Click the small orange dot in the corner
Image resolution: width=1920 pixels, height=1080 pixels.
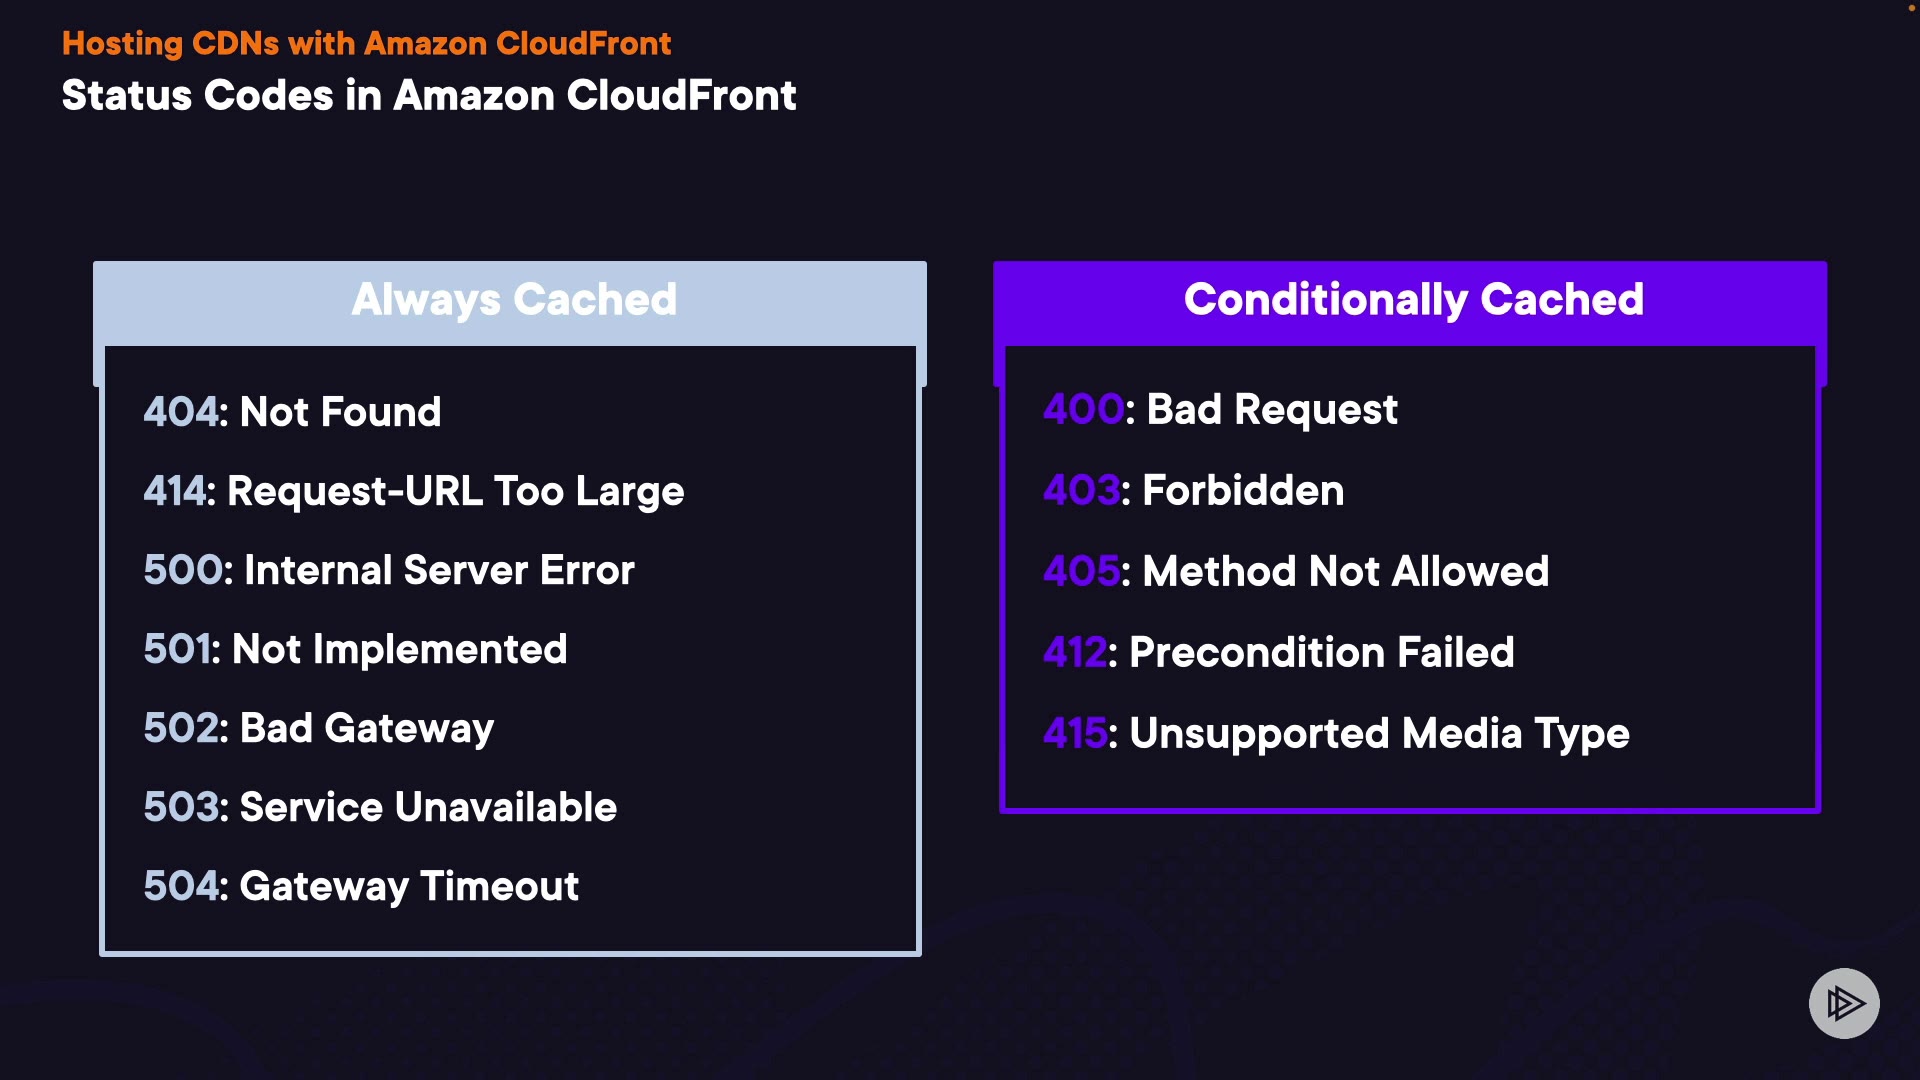tap(1911, 8)
